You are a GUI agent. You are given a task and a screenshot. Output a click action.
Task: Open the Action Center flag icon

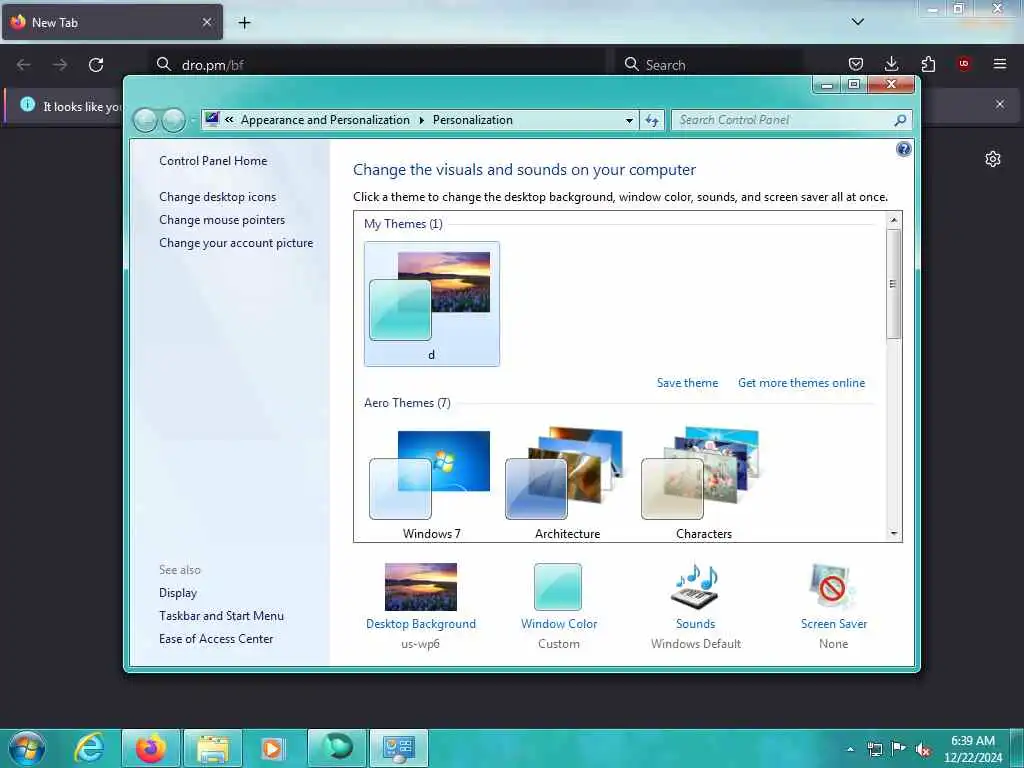(x=899, y=749)
